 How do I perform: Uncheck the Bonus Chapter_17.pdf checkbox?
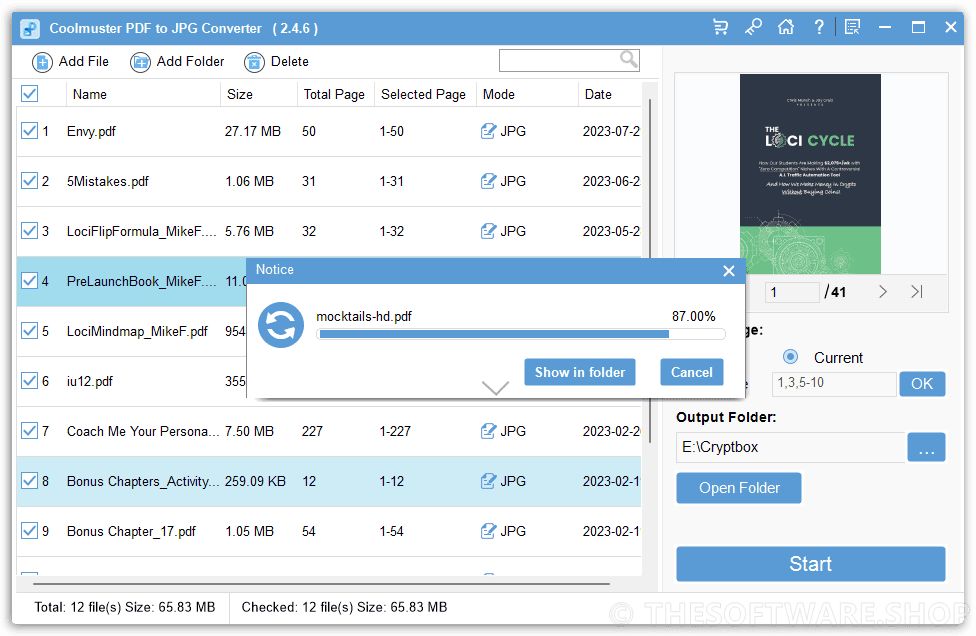29,530
